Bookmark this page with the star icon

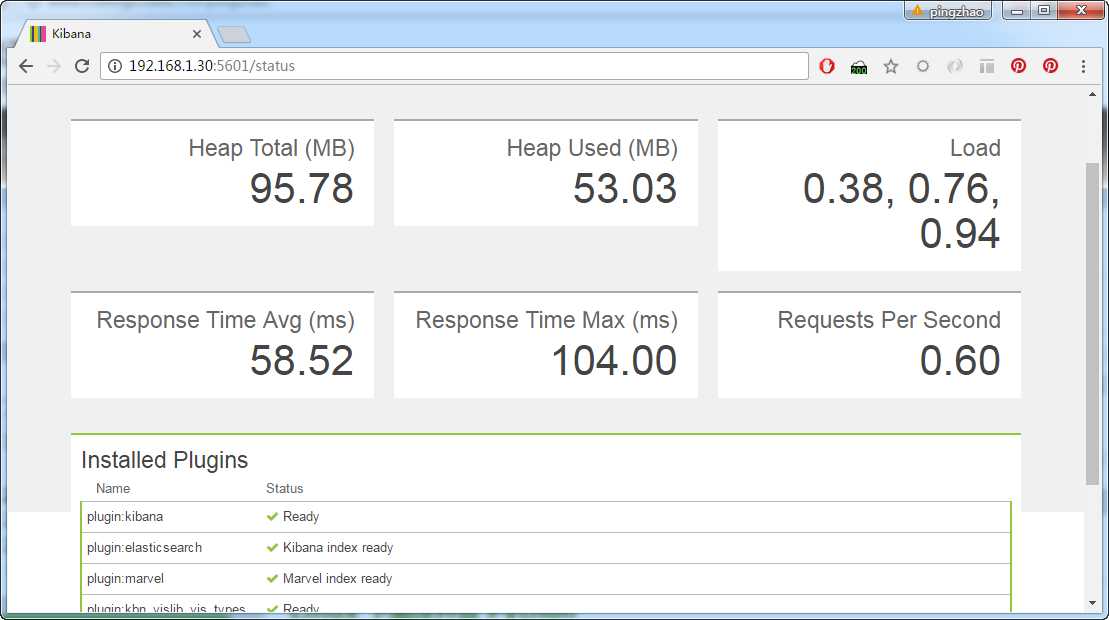890,66
